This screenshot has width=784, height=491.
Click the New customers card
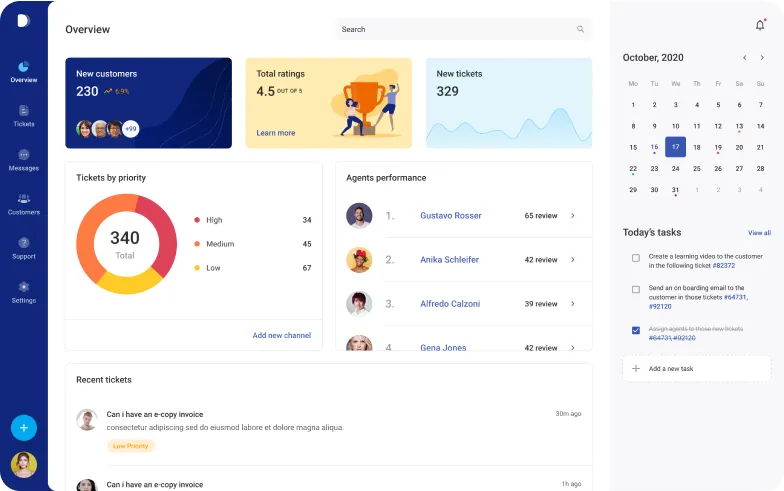tap(148, 103)
